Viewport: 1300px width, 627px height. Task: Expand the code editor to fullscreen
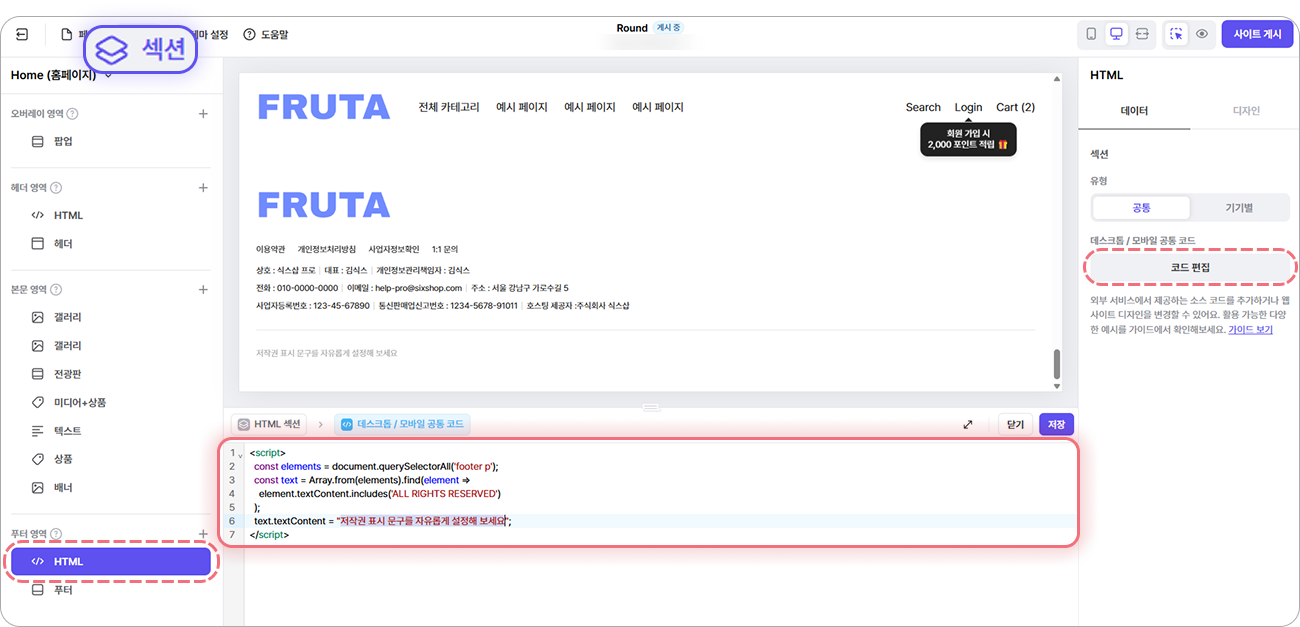tap(968, 424)
